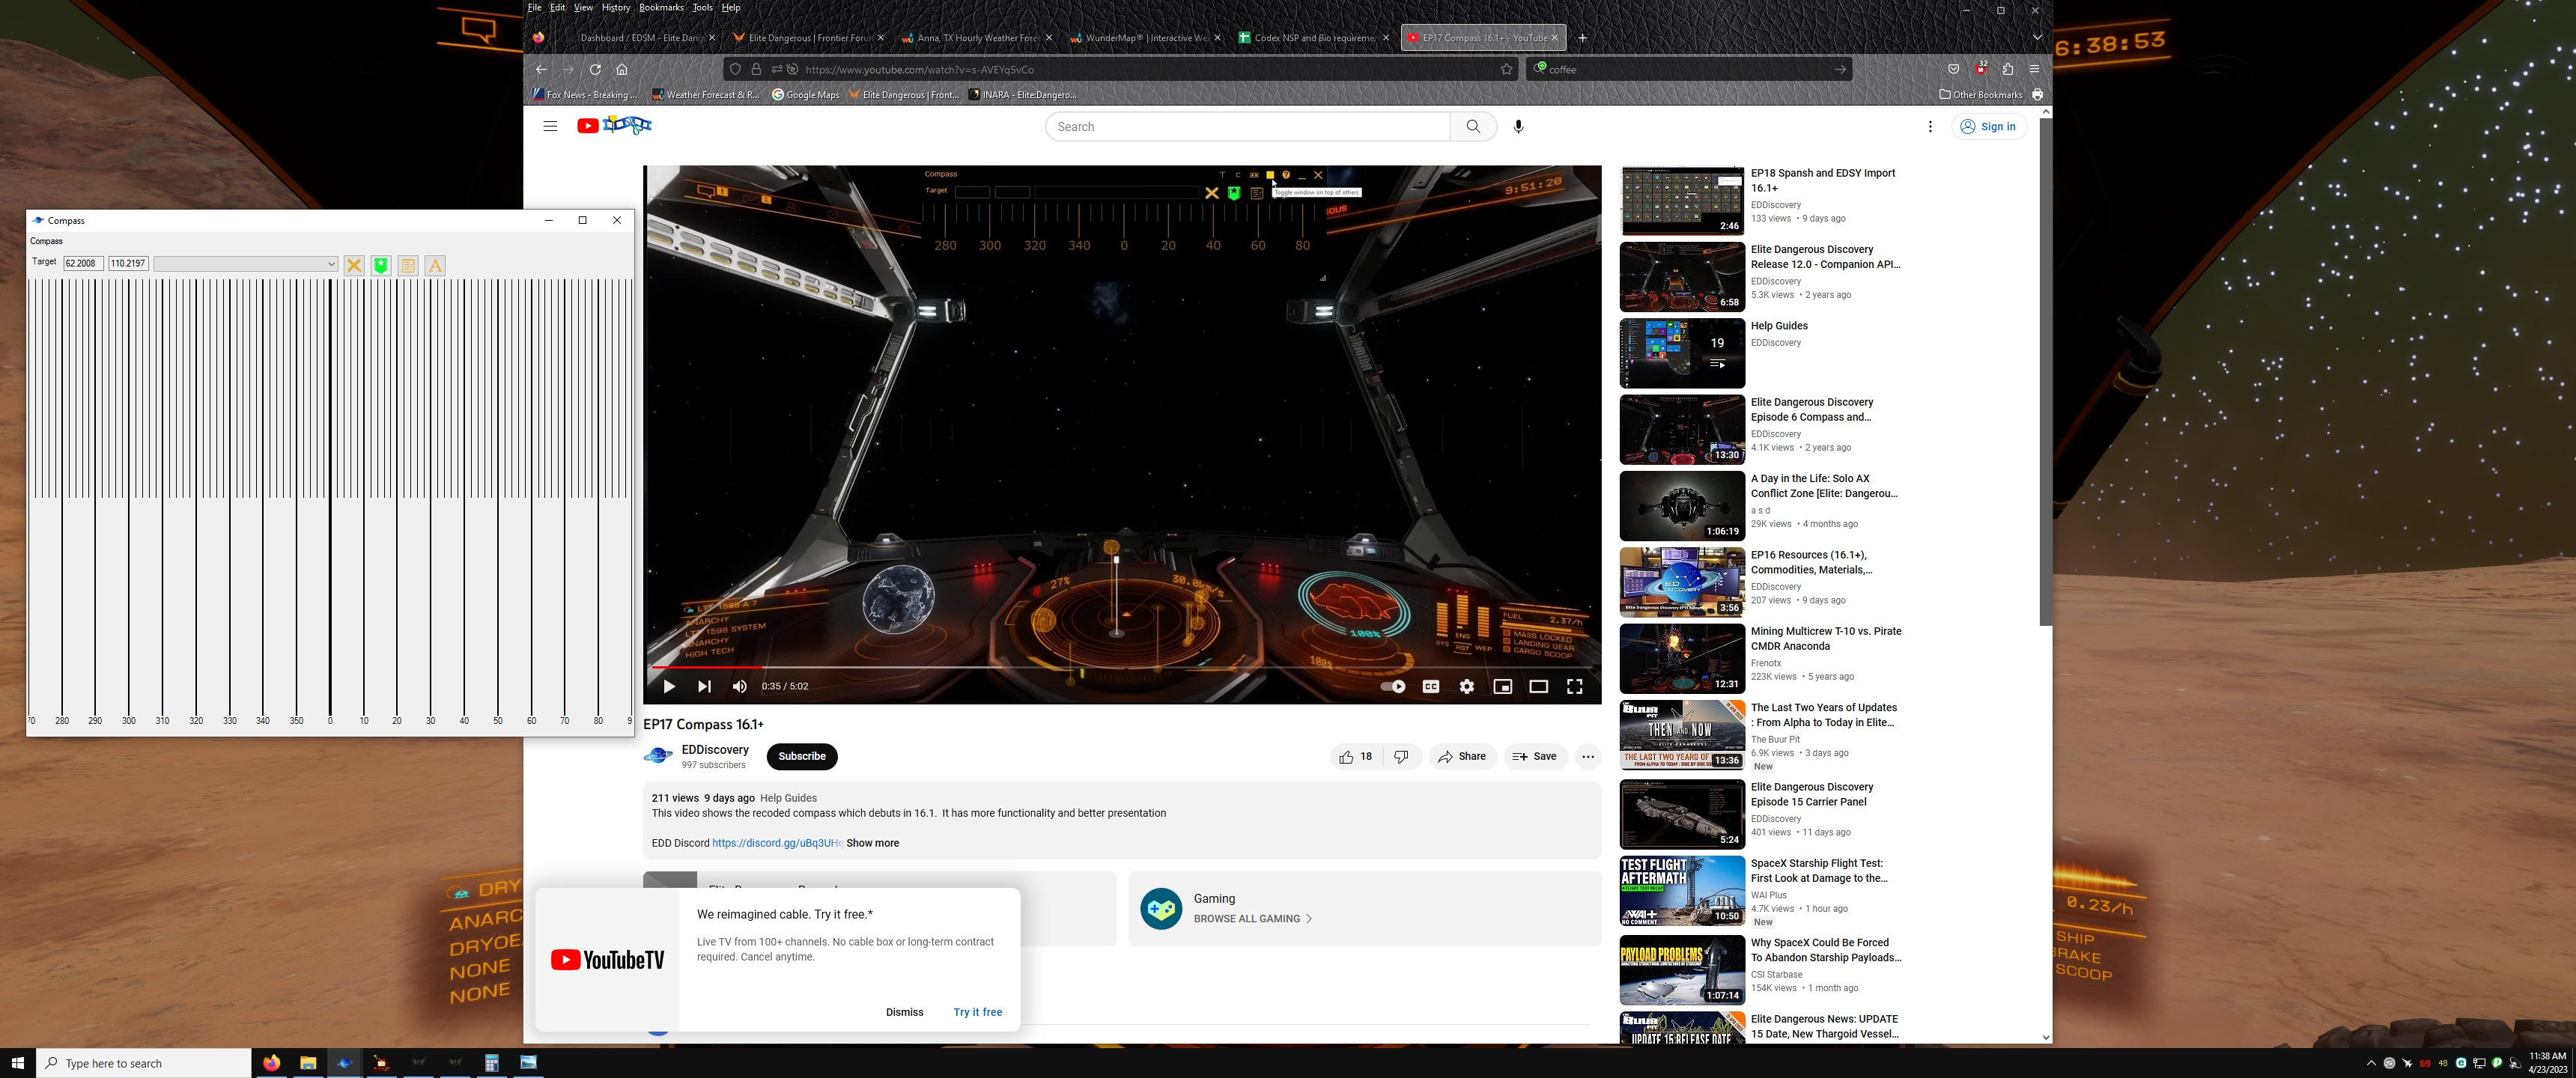Screen dimensions: 2576x1078
Task: Open the Other Bookmarks folder
Action: pos(1981,95)
